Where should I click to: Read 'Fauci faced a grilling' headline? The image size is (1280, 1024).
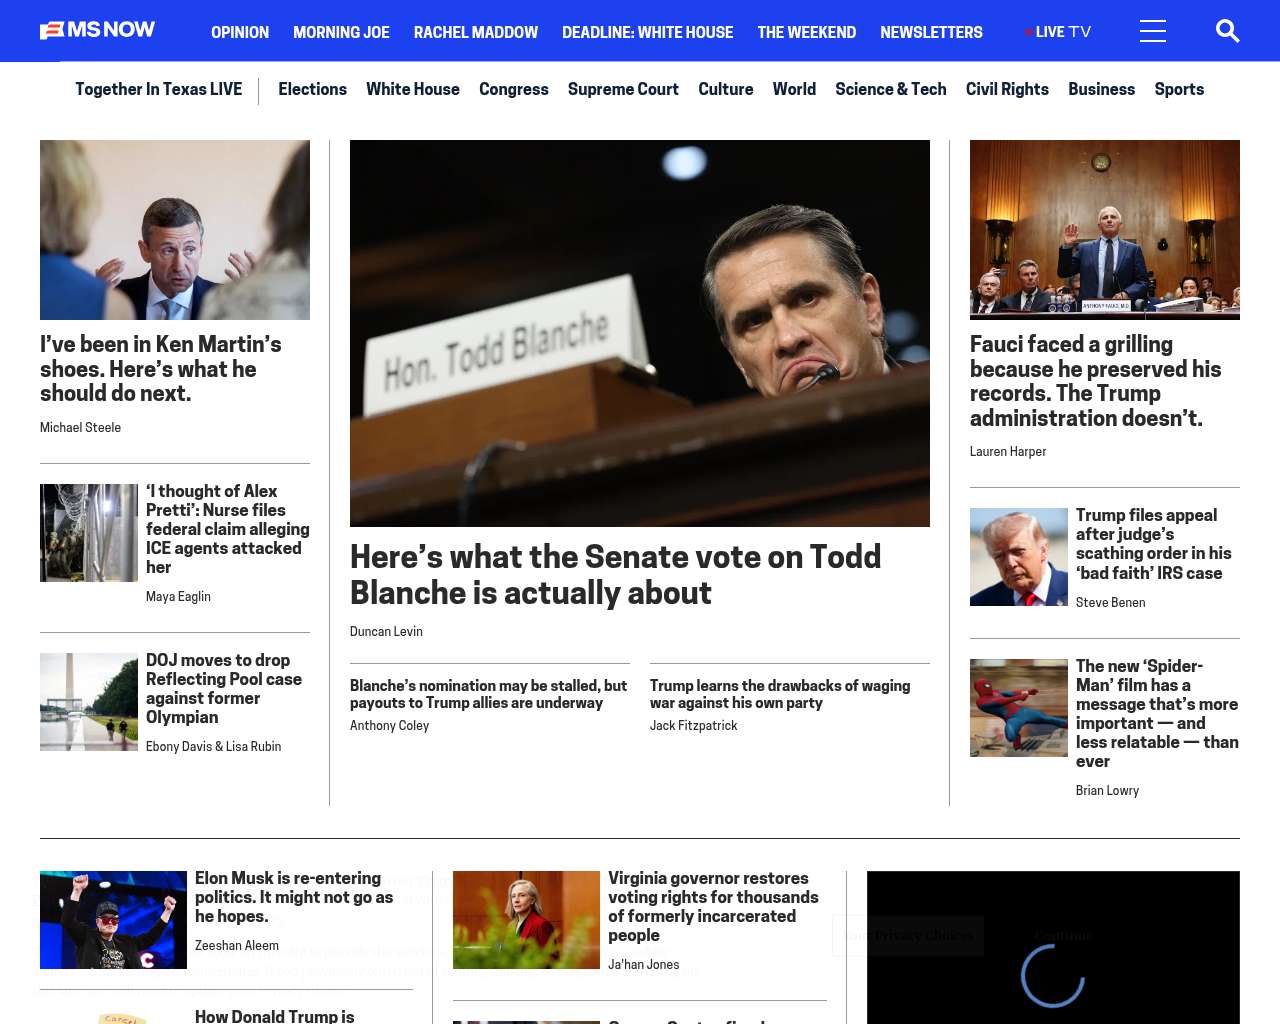point(1096,381)
